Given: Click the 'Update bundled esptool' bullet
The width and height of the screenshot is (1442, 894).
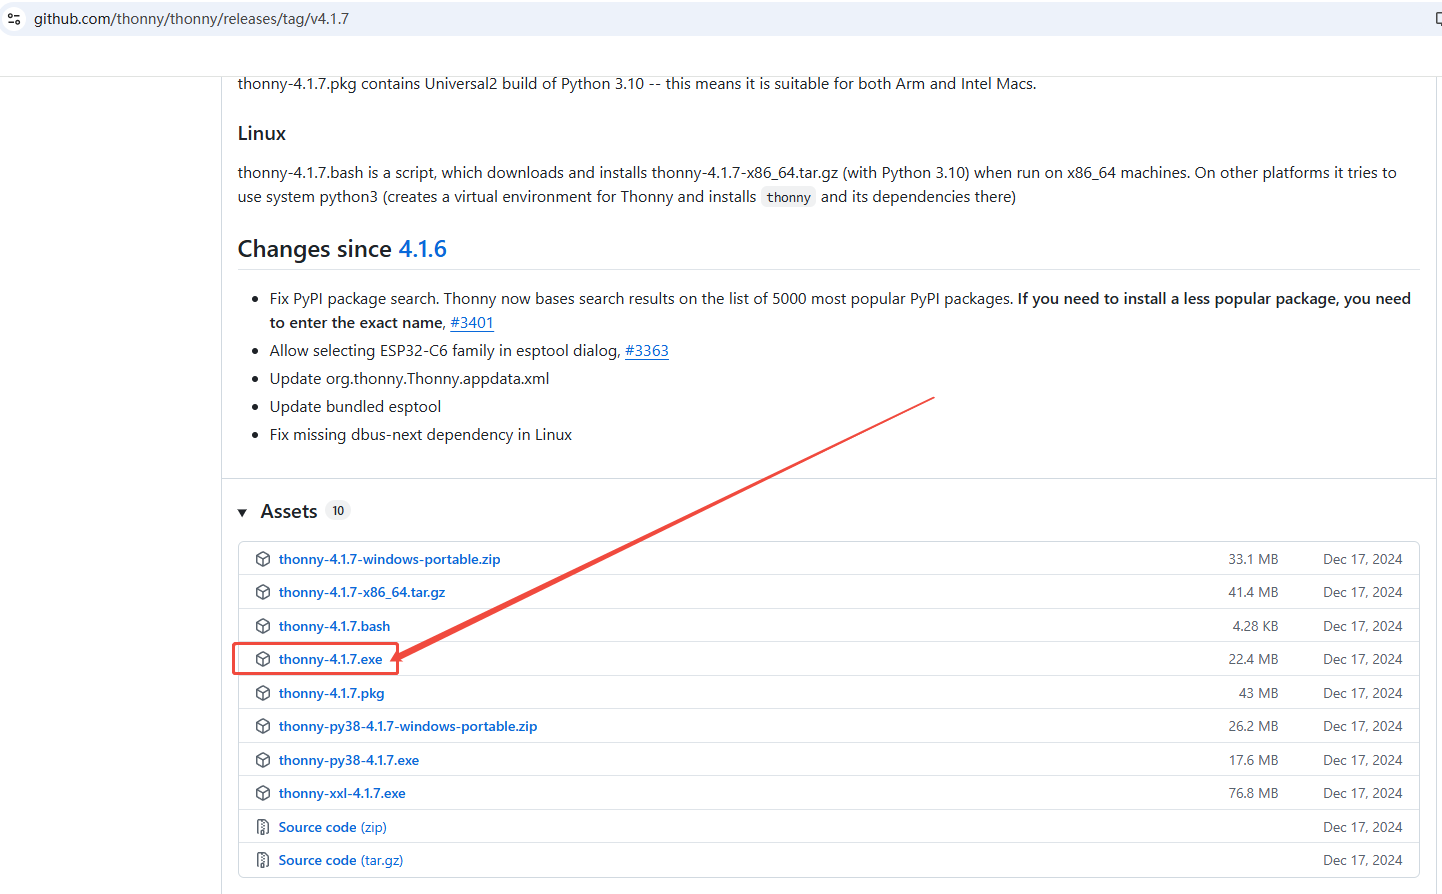Looking at the screenshot, I should coord(355,406).
